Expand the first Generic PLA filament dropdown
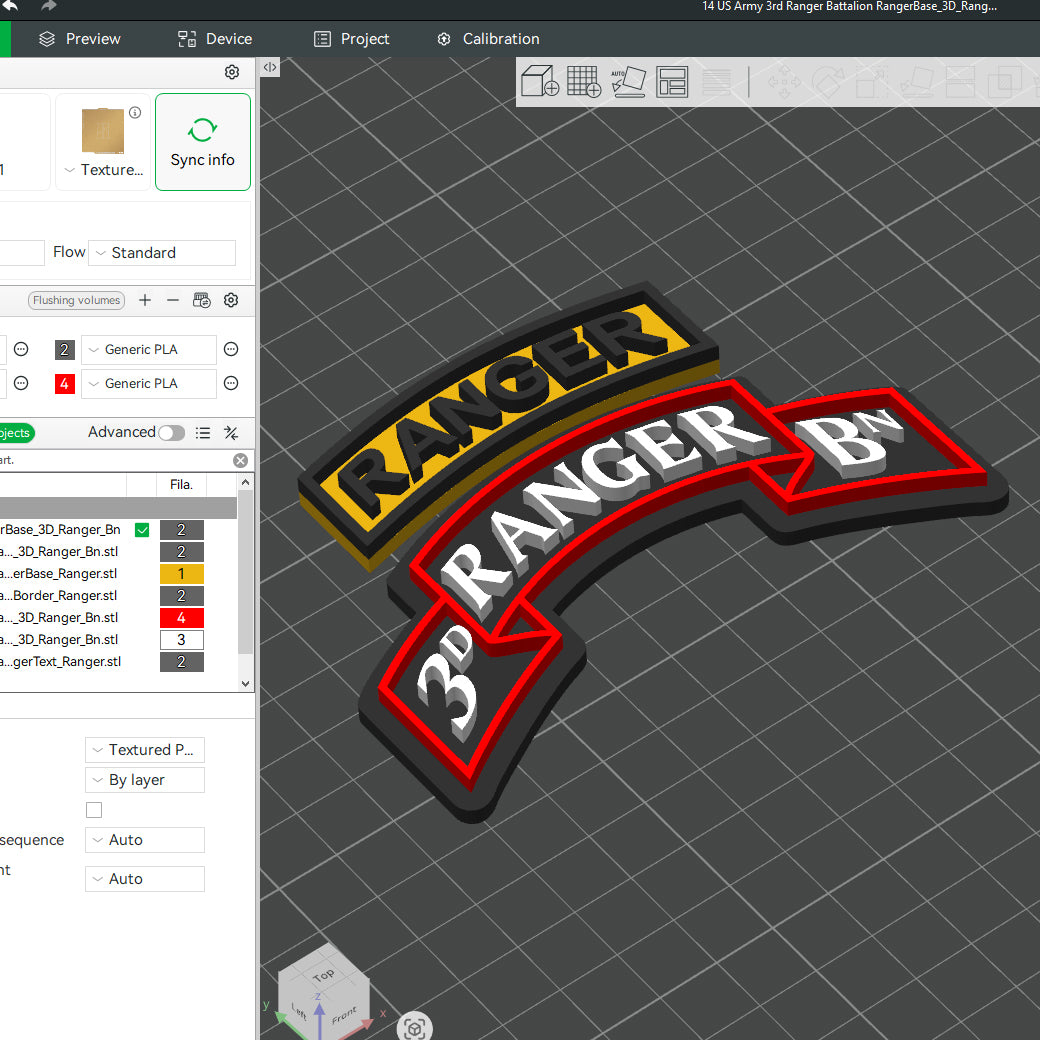Viewport: 1040px width, 1040px height. [x=148, y=349]
